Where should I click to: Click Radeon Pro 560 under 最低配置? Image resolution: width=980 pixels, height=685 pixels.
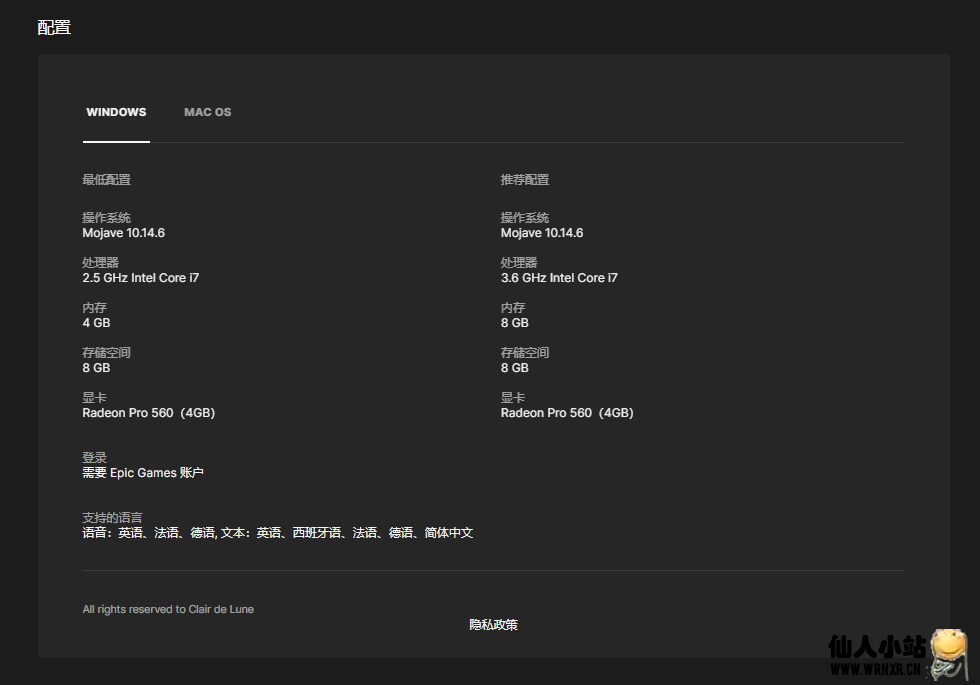click(x=148, y=413)
